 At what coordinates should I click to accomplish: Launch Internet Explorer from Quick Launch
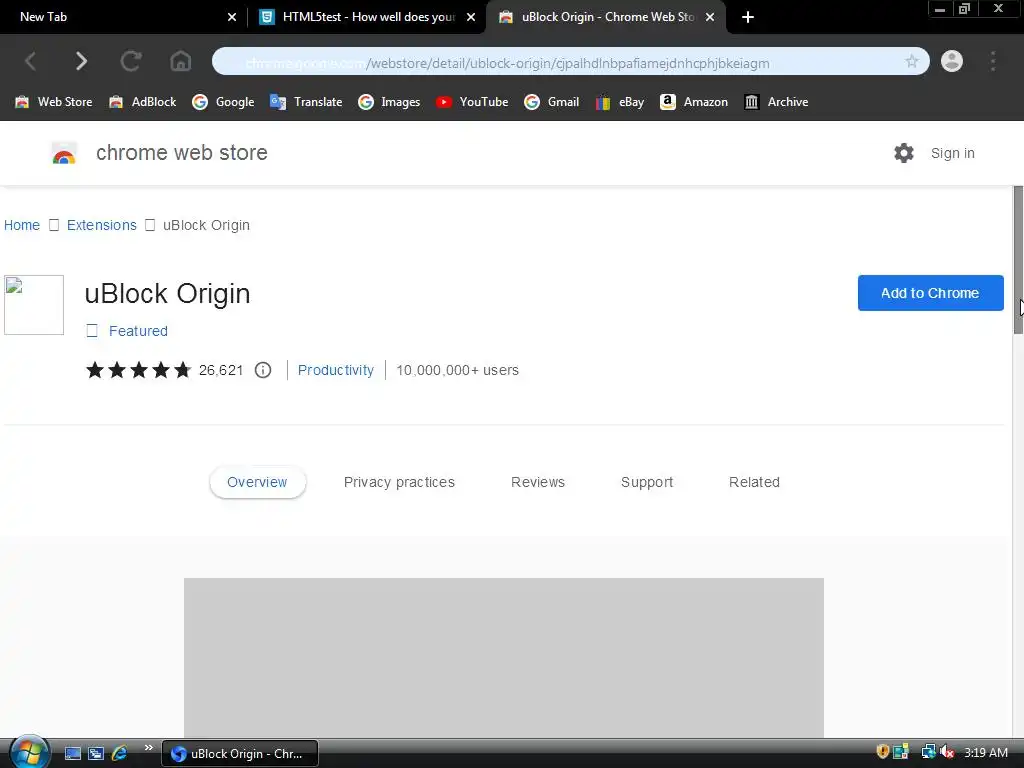point(120,754)
